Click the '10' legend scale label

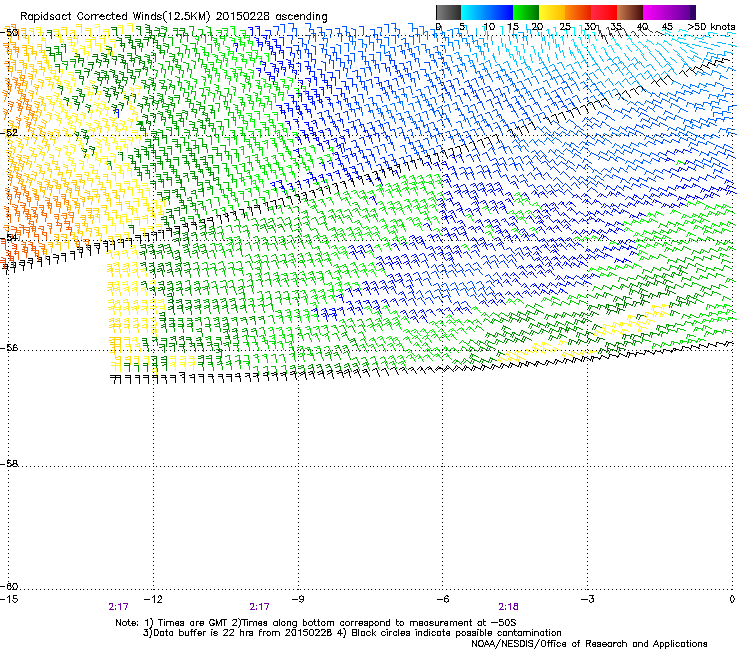pyautogui.click(x=489, y=27)
